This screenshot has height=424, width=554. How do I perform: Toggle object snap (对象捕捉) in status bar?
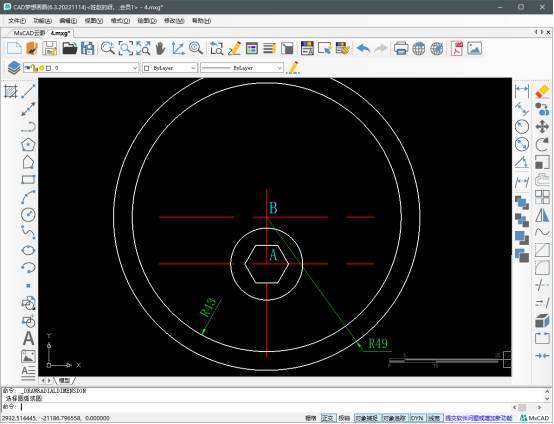click(x=367, y=418)
